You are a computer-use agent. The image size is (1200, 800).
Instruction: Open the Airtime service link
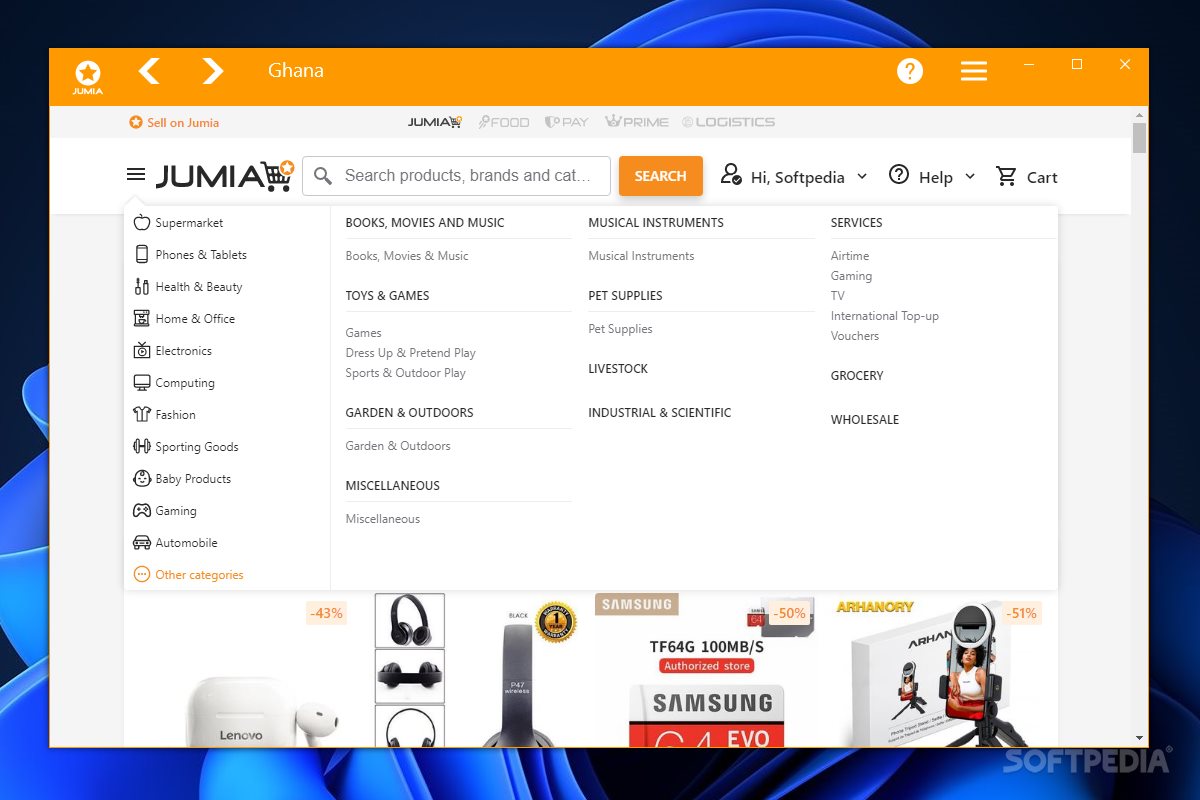click(x=850, y=256)
